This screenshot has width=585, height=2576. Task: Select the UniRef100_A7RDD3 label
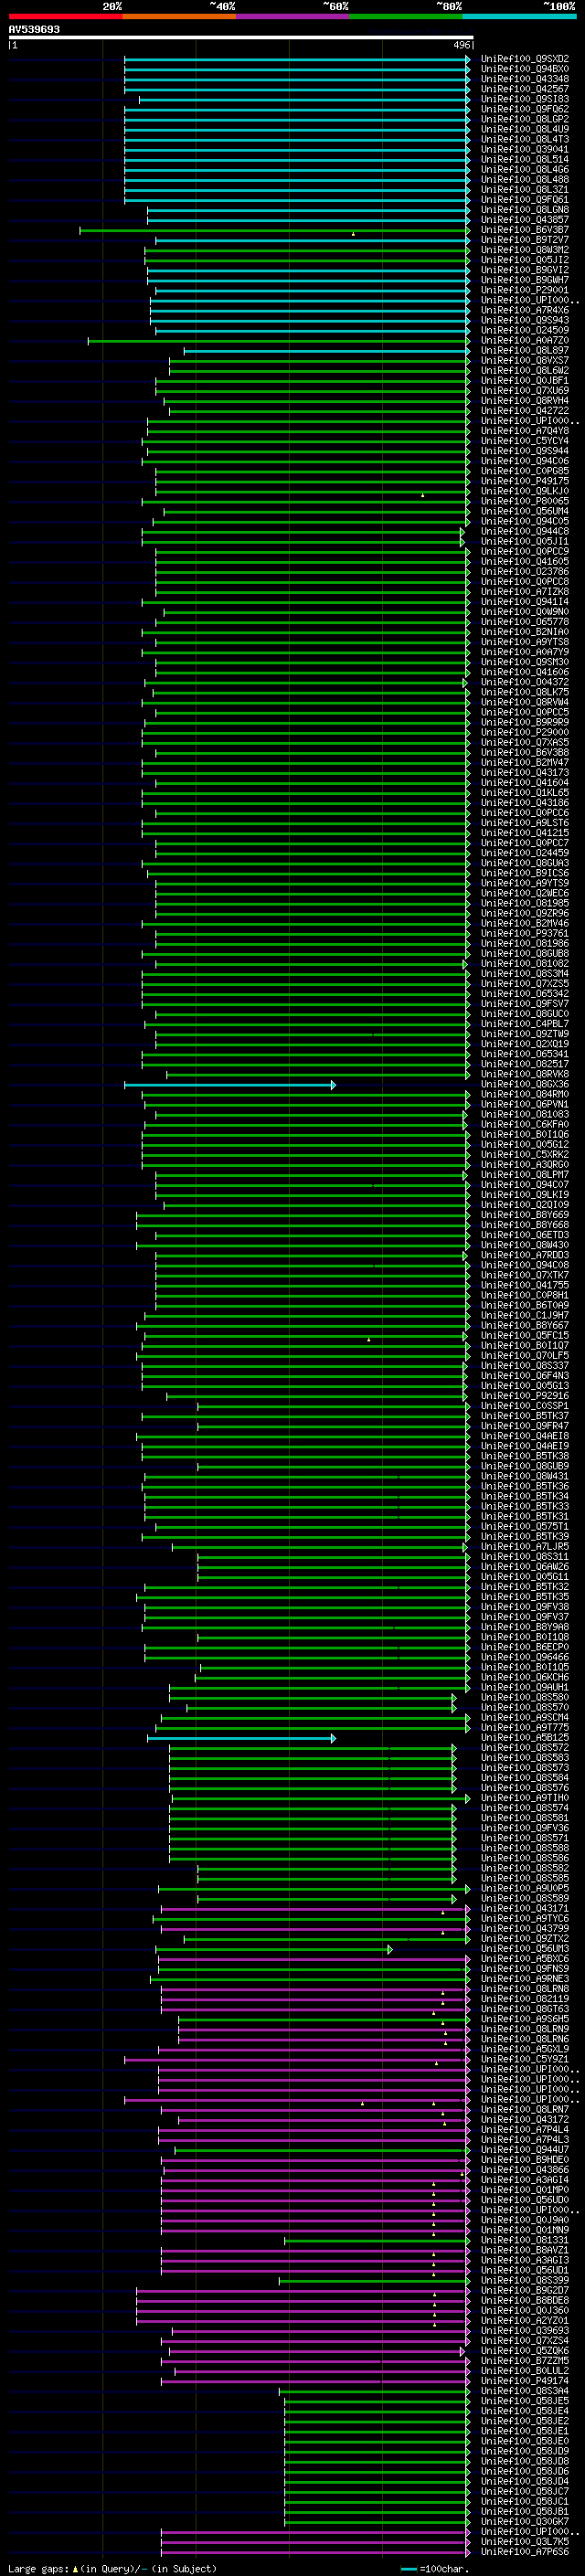525,1256
